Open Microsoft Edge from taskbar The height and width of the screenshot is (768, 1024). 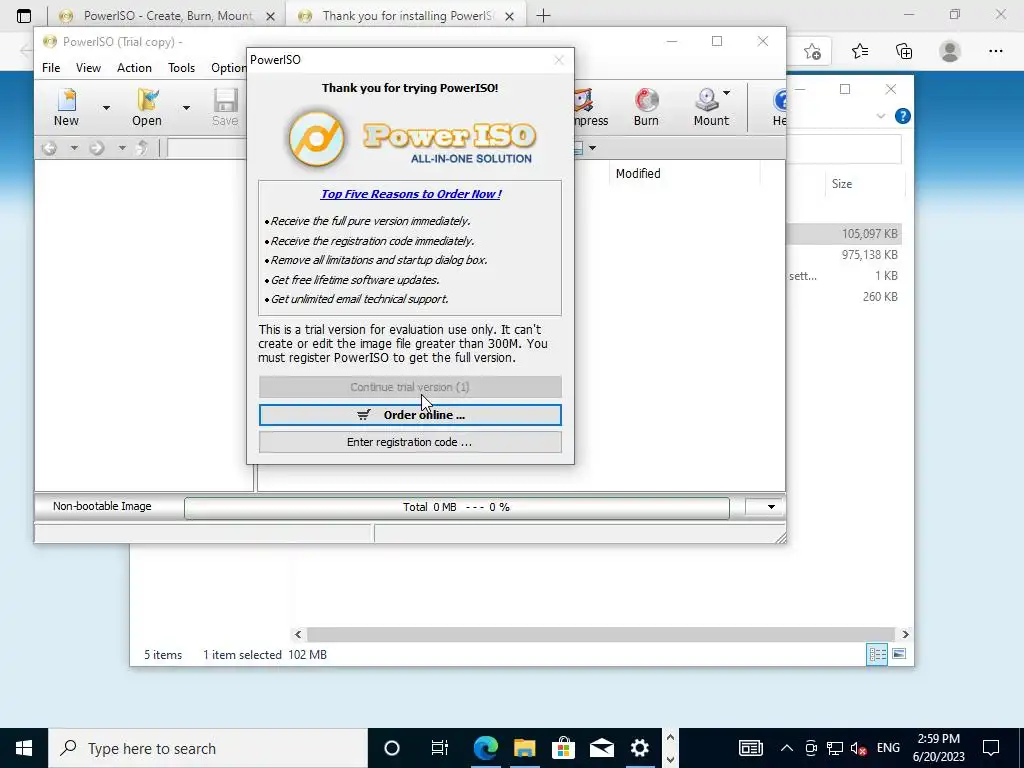[x=485, y=748]
